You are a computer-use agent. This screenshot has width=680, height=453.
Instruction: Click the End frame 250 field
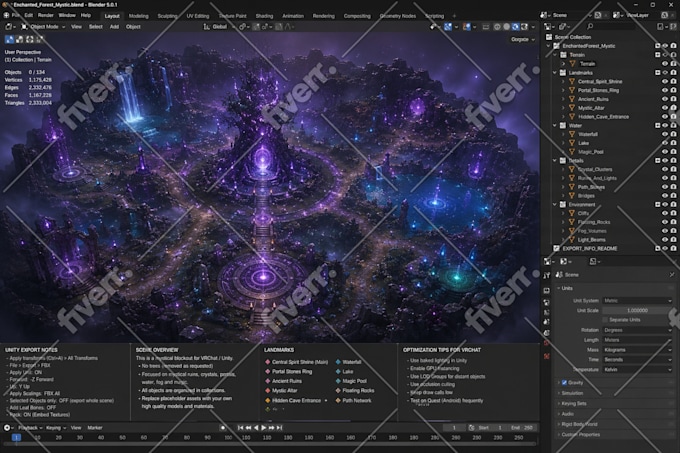[522, 428]
